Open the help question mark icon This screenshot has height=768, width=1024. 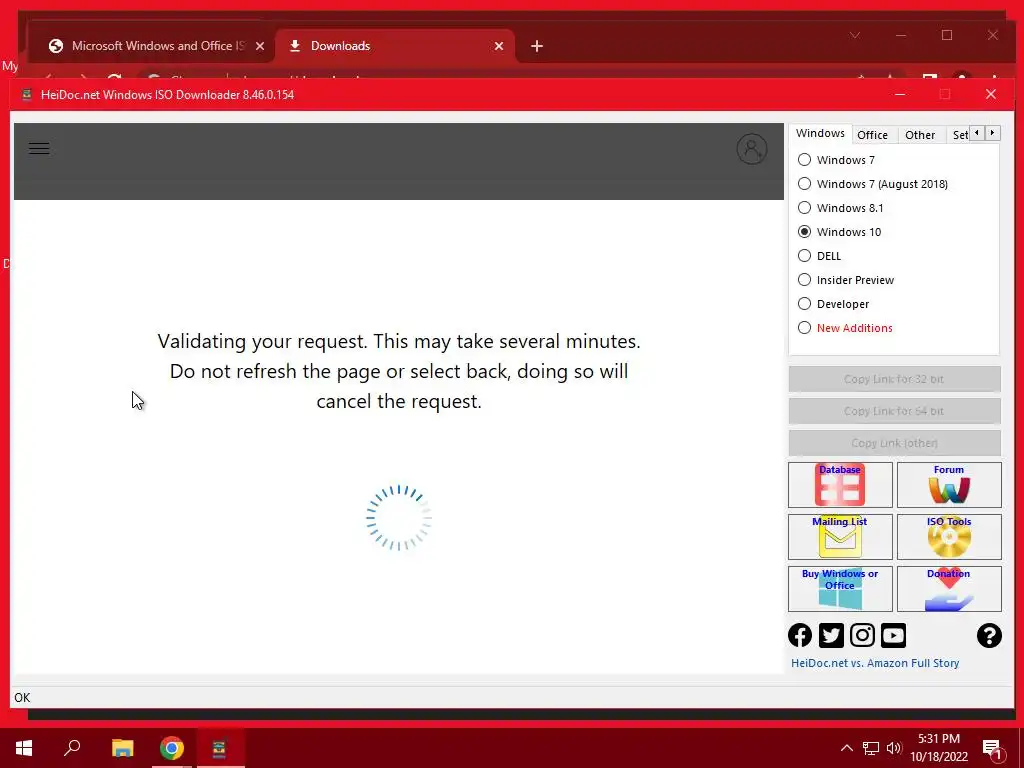tap(989, 635)
